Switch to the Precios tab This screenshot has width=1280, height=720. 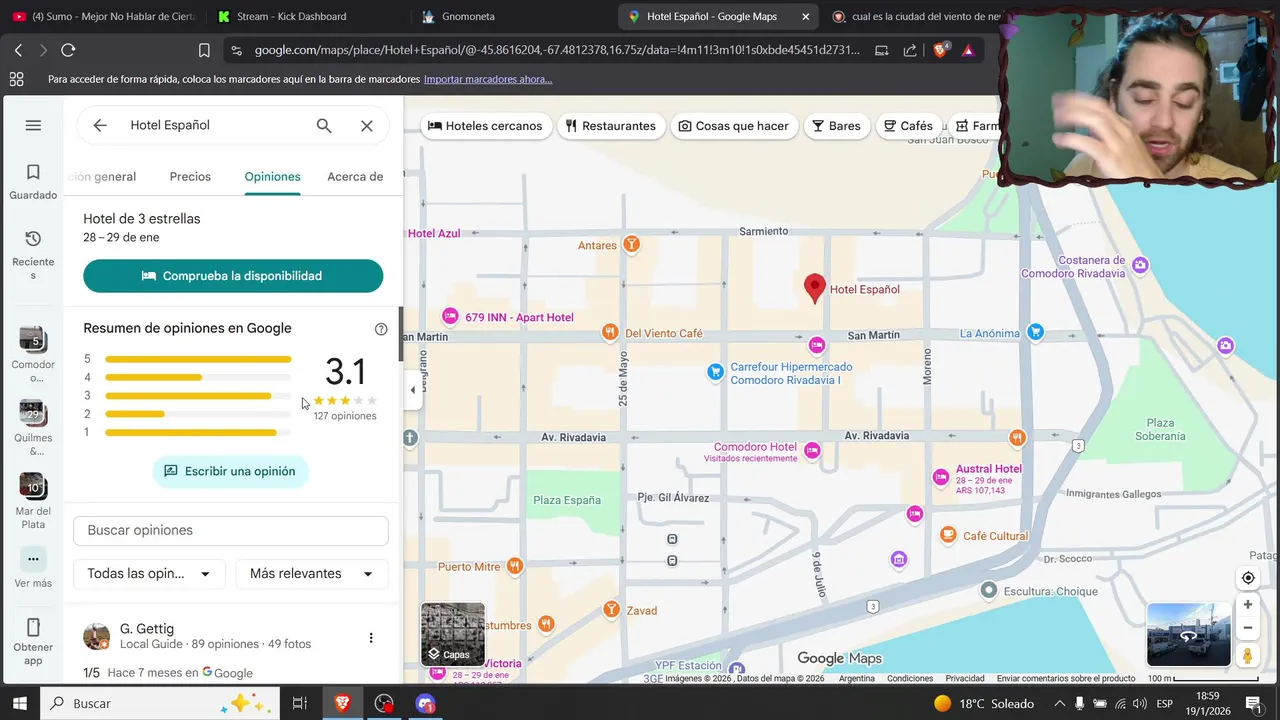pos(190,176)
